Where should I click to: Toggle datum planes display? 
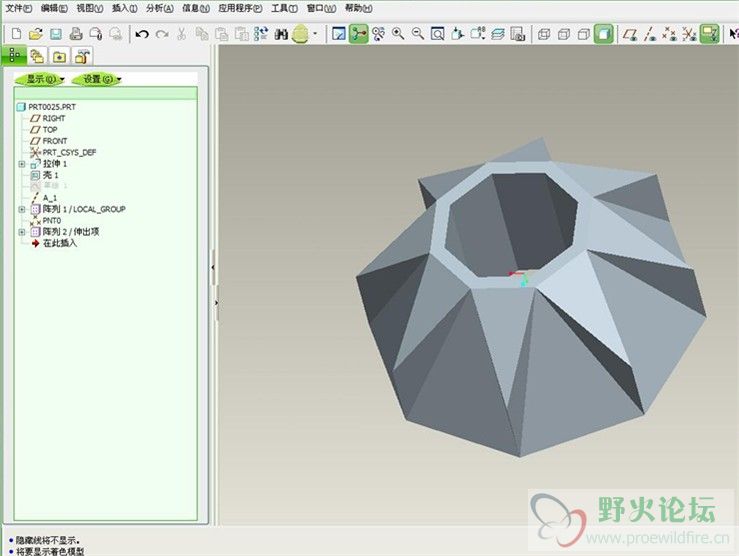[630, 34]
